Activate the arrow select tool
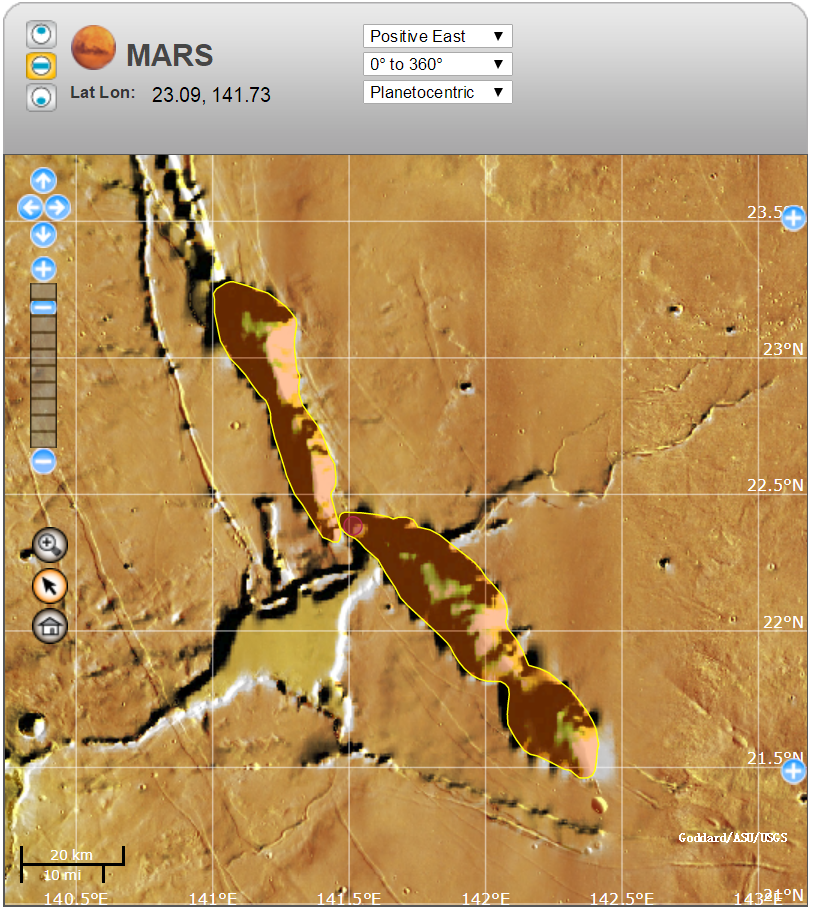814x917 pixels. 50,586
